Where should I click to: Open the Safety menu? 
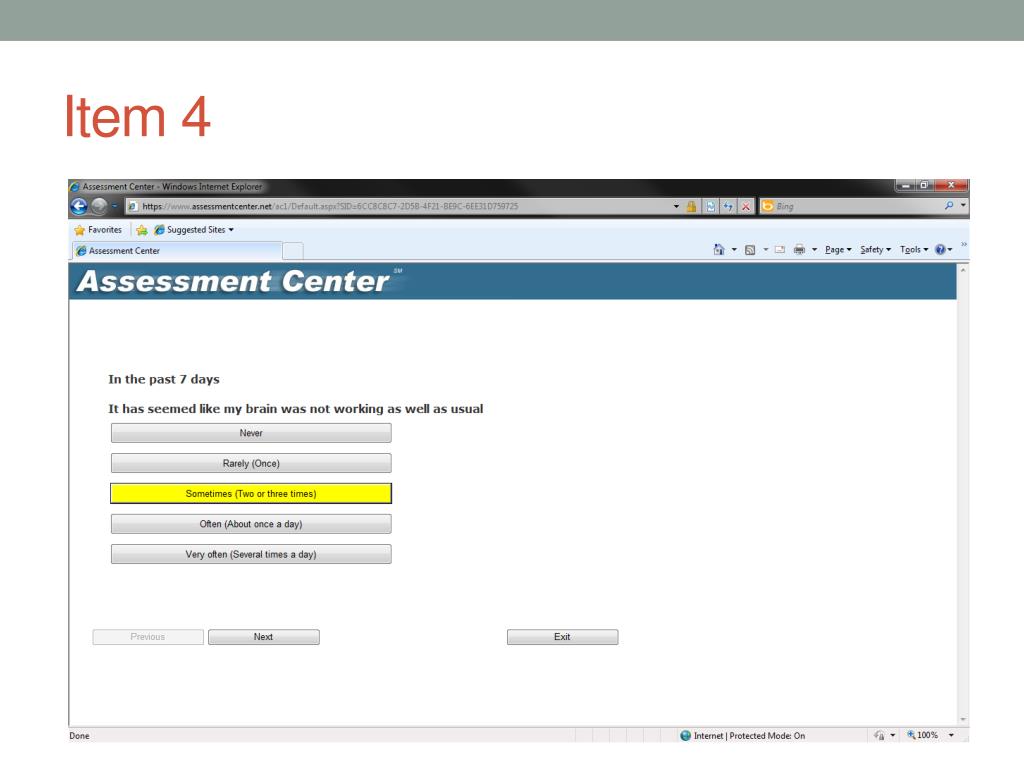[x=875, y=249]
